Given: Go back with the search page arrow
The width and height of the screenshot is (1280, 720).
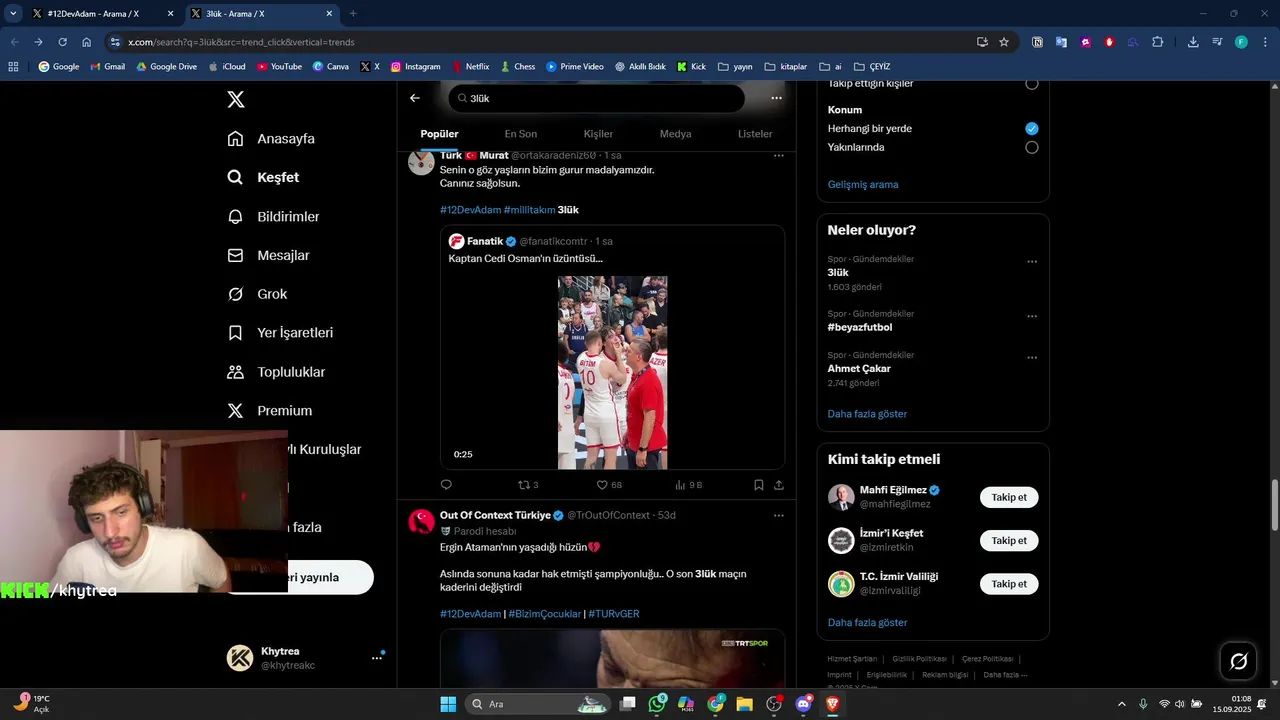Looking at the screenshot, I should pyautogui.click(x=415, y=98).
